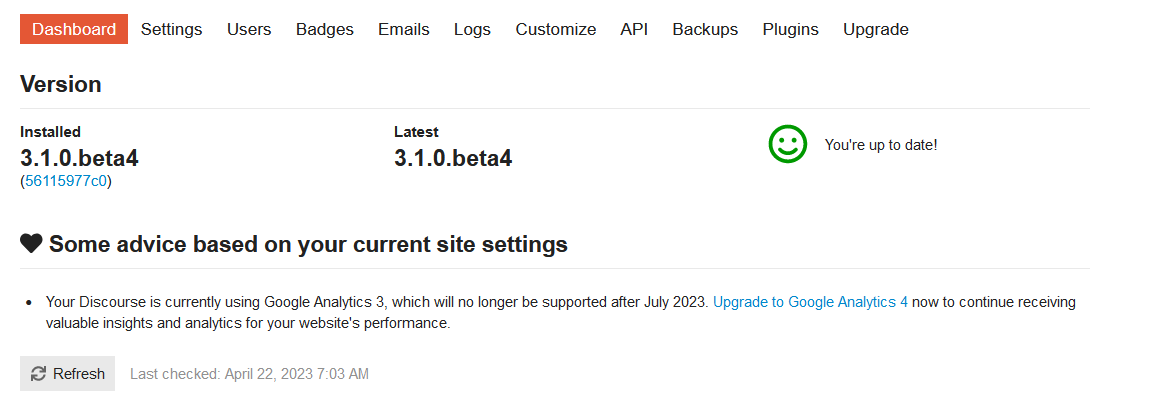This screenshot has width=1167, height=413.
Task: Open commit hash link 56115977c0
Action: (66, 181)
